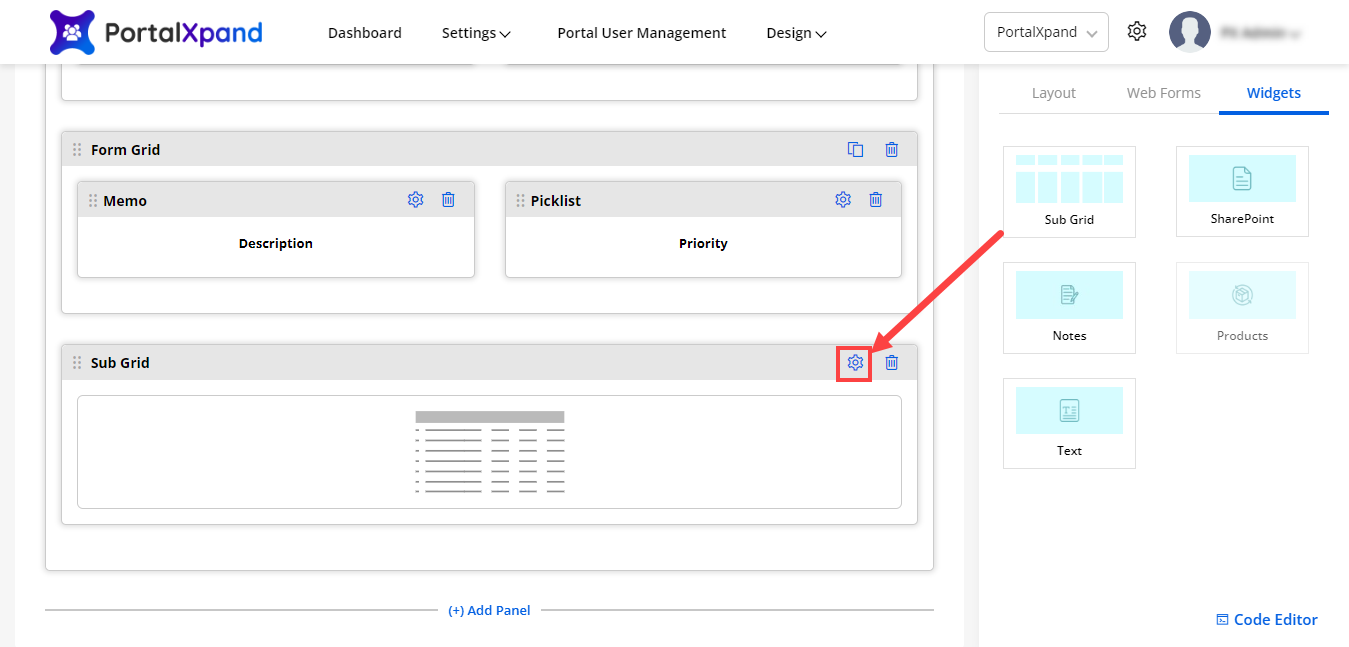Expand the Design menu

(796, 33)
